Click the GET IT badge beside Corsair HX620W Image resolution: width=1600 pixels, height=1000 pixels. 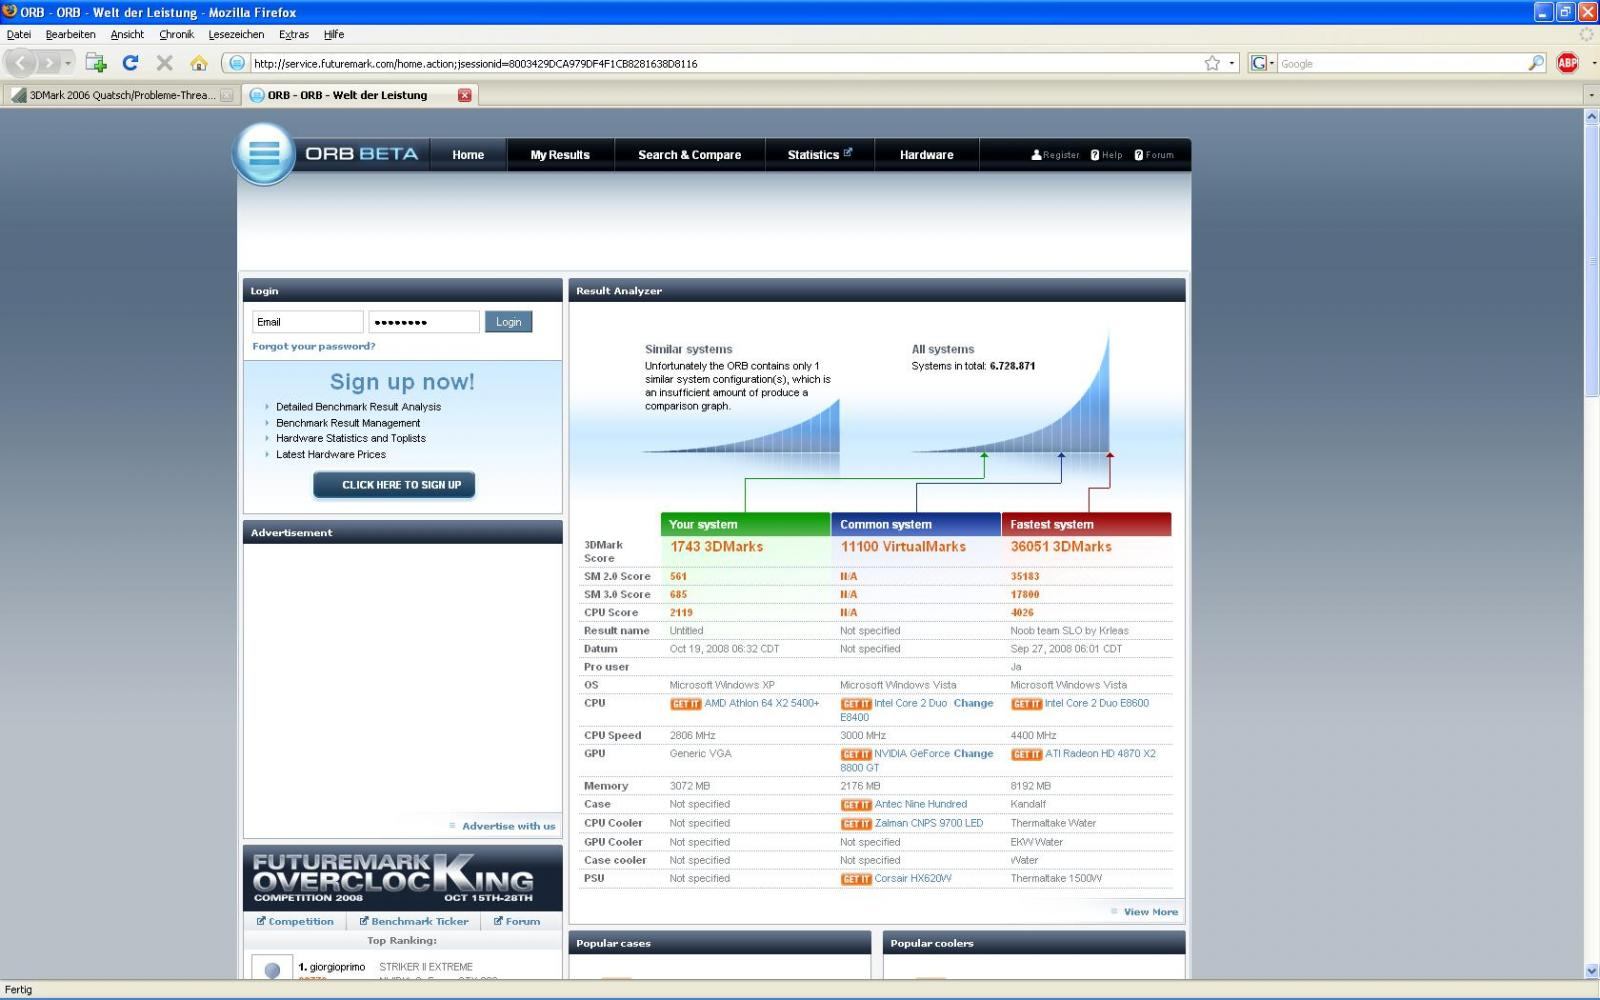[856, 879]
